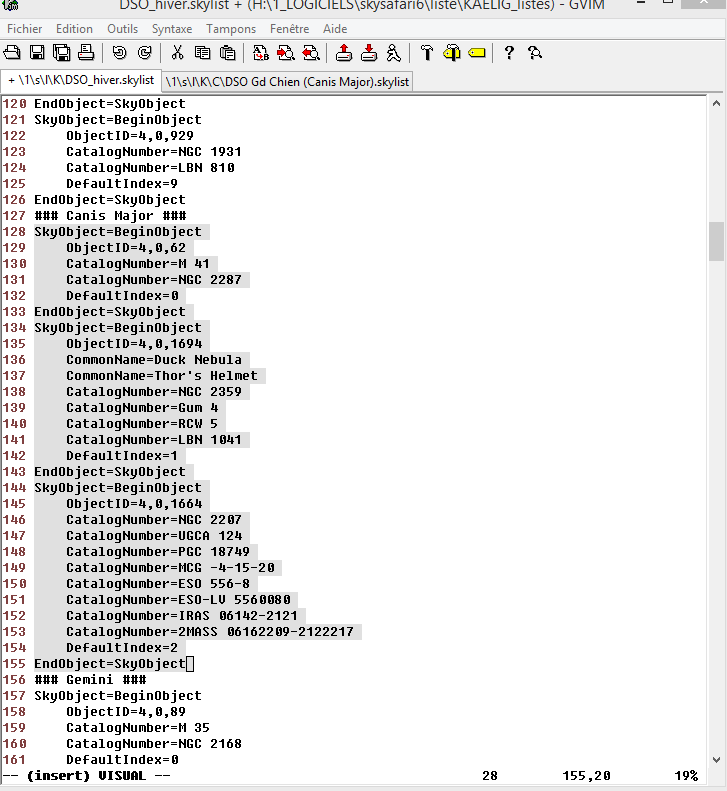The image size is (727, 791).
Task: Select the DSO_hiver.skylist tab
Action: pos(80,80)
